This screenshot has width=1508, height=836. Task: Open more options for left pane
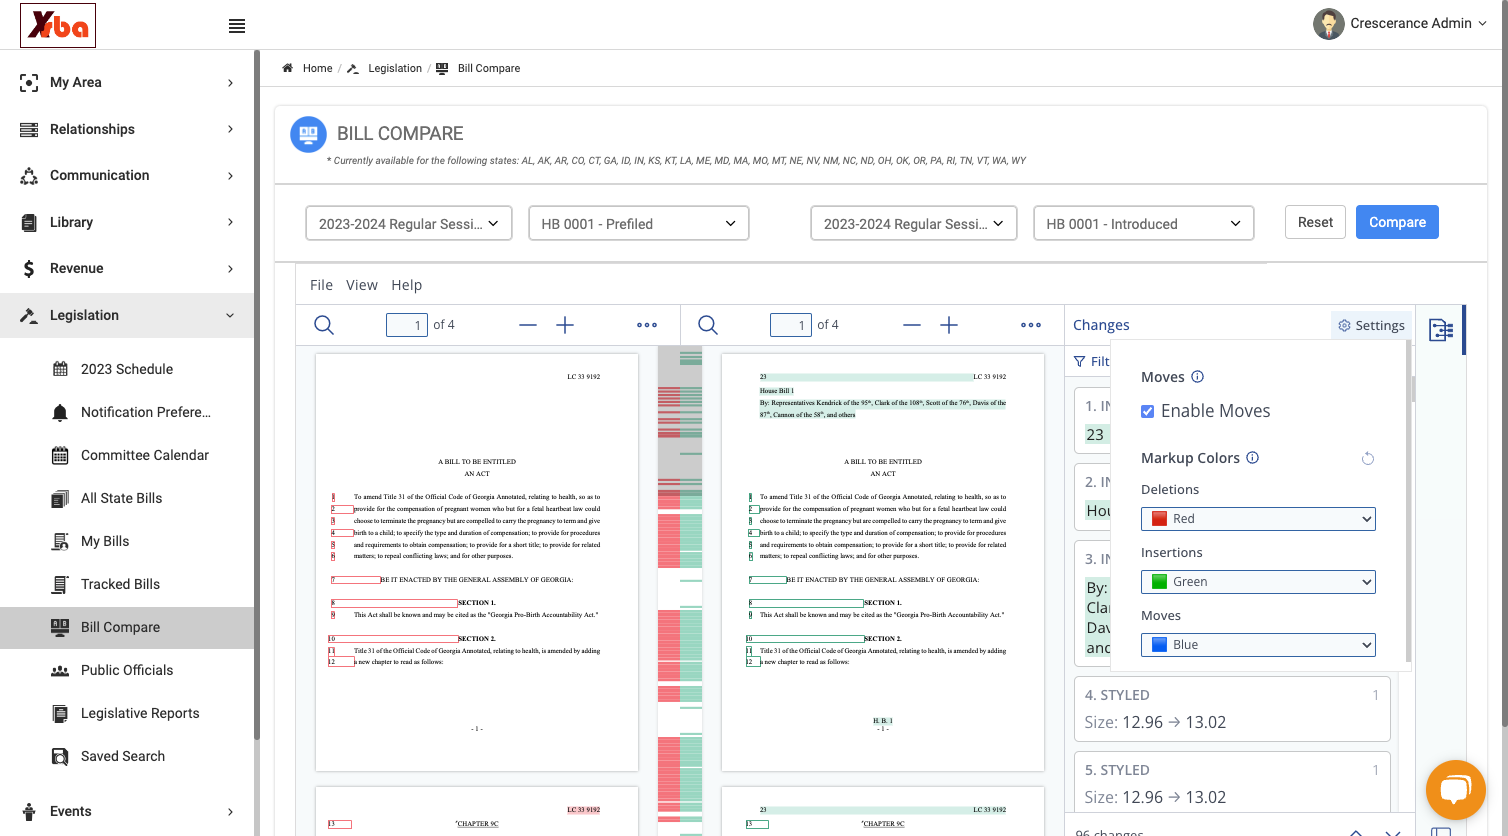click(x=647, y=325)
